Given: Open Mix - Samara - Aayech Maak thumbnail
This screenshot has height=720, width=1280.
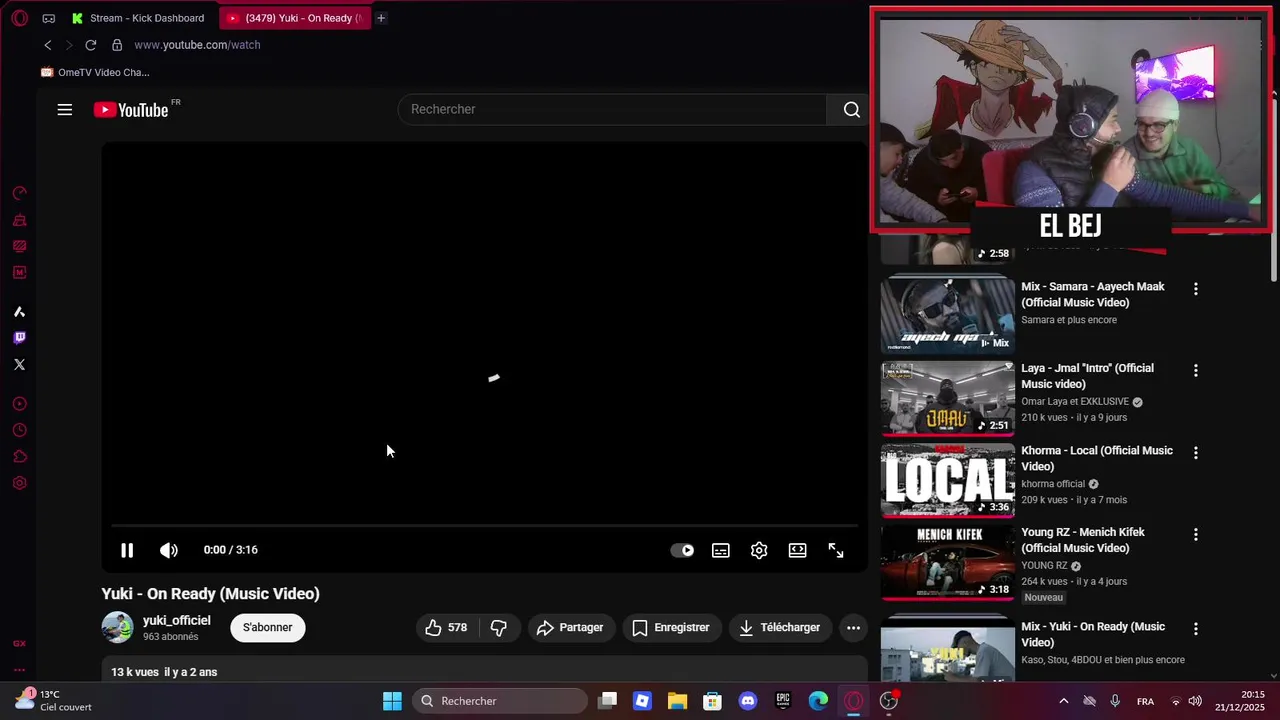Looking at the screenshot, I should click(x=947, y=315).
